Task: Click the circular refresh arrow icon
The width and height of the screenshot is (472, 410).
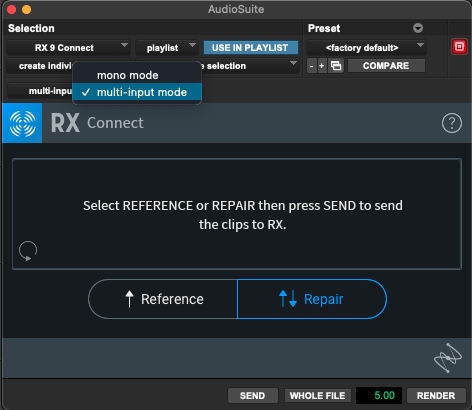Action: click(x=28, y=251)
